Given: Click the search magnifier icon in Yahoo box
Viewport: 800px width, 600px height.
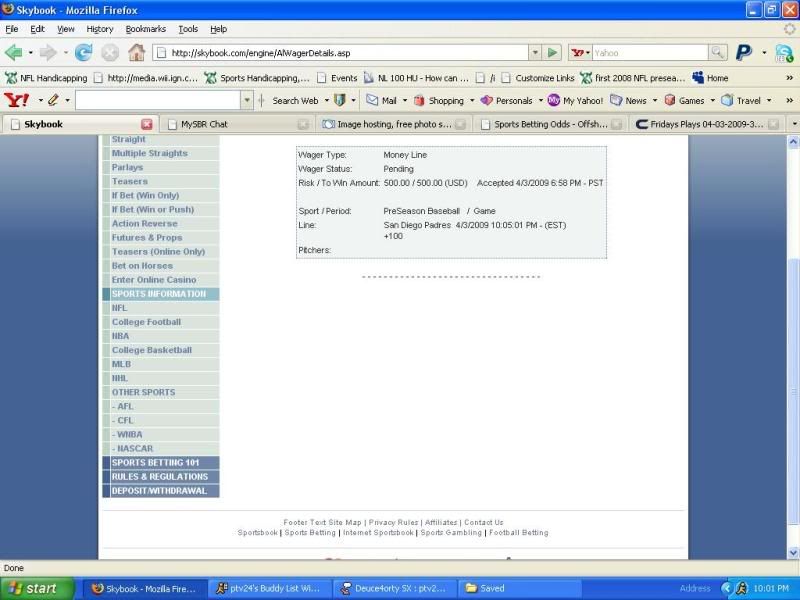Looking at the screenshot, I should point(717,53).
